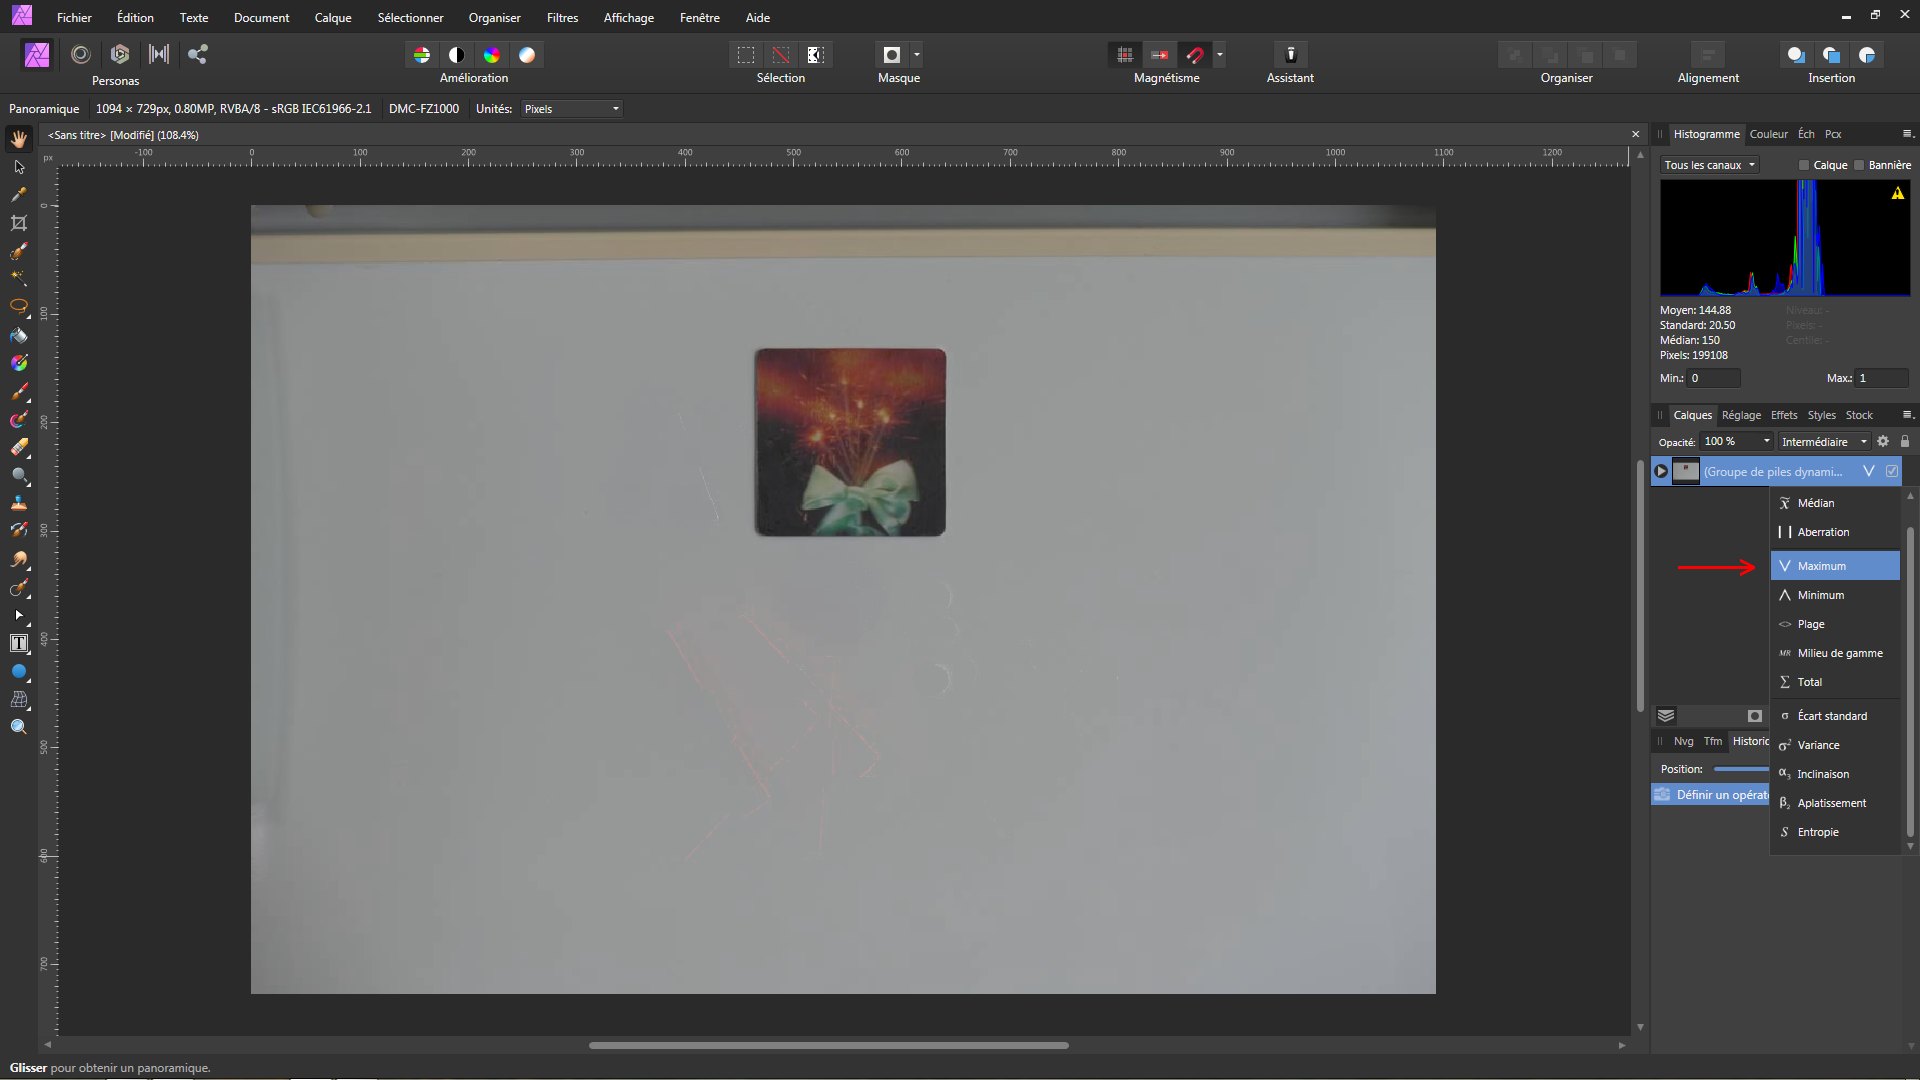Screen dimensions: 1920x1080
Task: Click the histogram Min input field
Action: pyautogui.click(x=1713, y=378)
